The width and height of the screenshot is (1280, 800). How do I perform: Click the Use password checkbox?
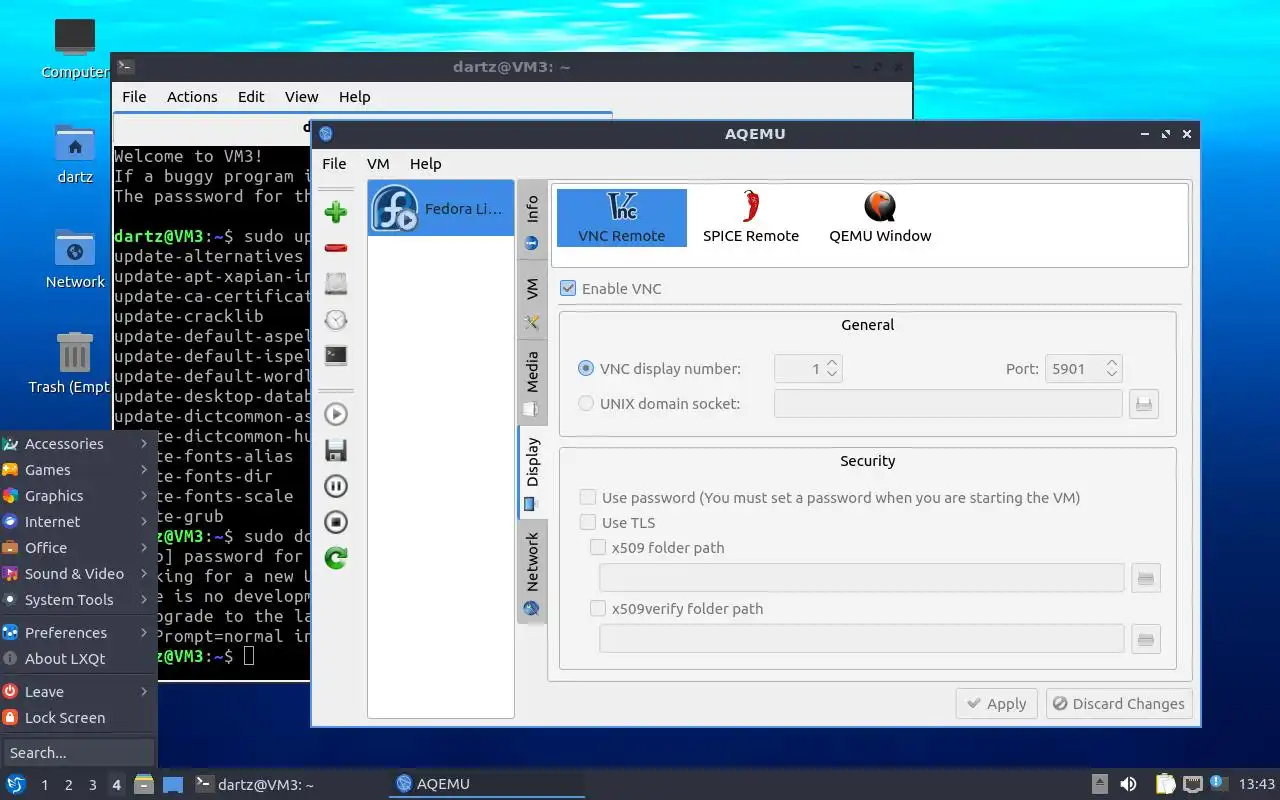(x=588, y=497)
